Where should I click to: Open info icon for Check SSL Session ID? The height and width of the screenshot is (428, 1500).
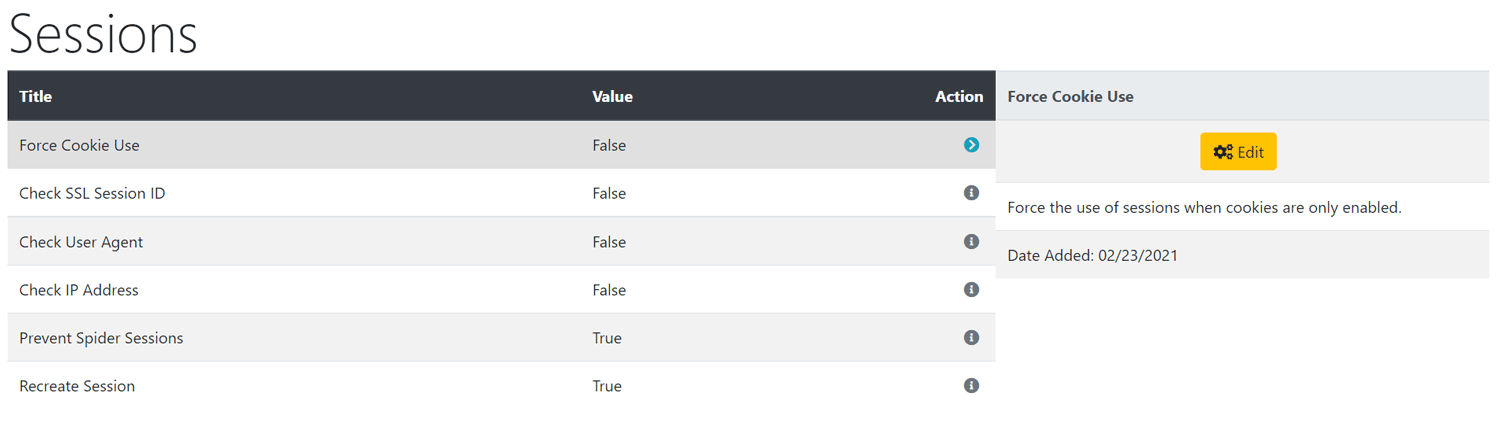click(x=971, y=193)
